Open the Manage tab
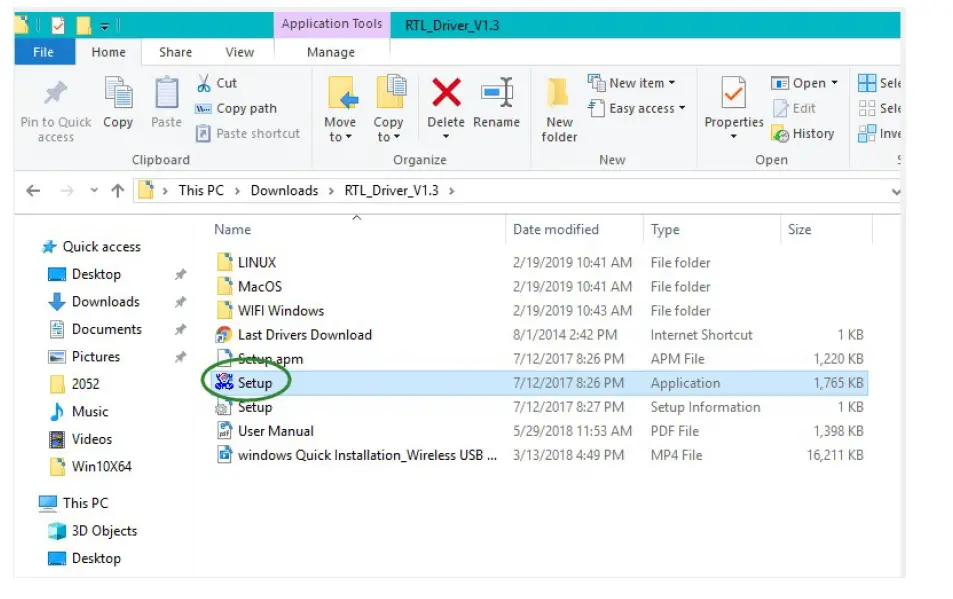This screenshot has height=599, width=953. [331, 52]
